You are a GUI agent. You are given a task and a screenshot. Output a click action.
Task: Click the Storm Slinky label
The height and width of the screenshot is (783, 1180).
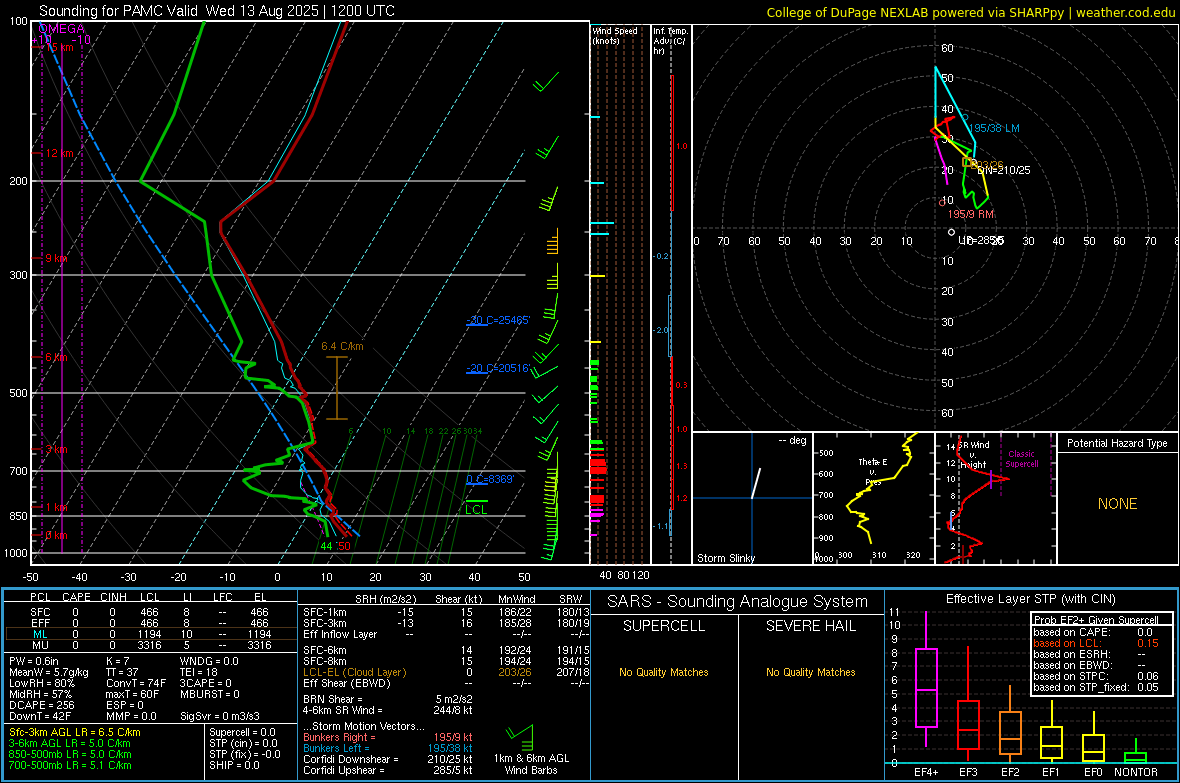tap(725, 558)
